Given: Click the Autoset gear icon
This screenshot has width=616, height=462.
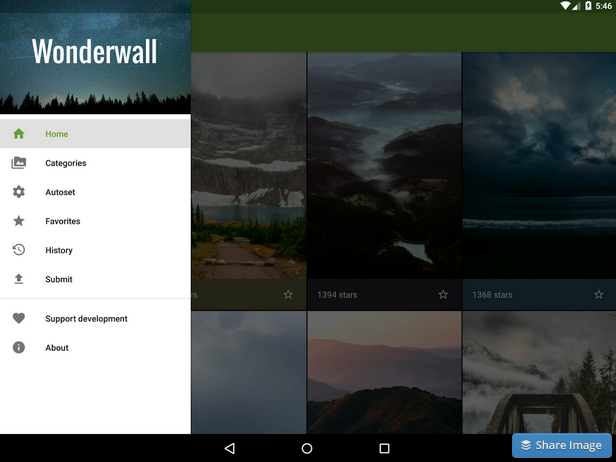Looking at the screenshot, I should (x=18, y=192).
